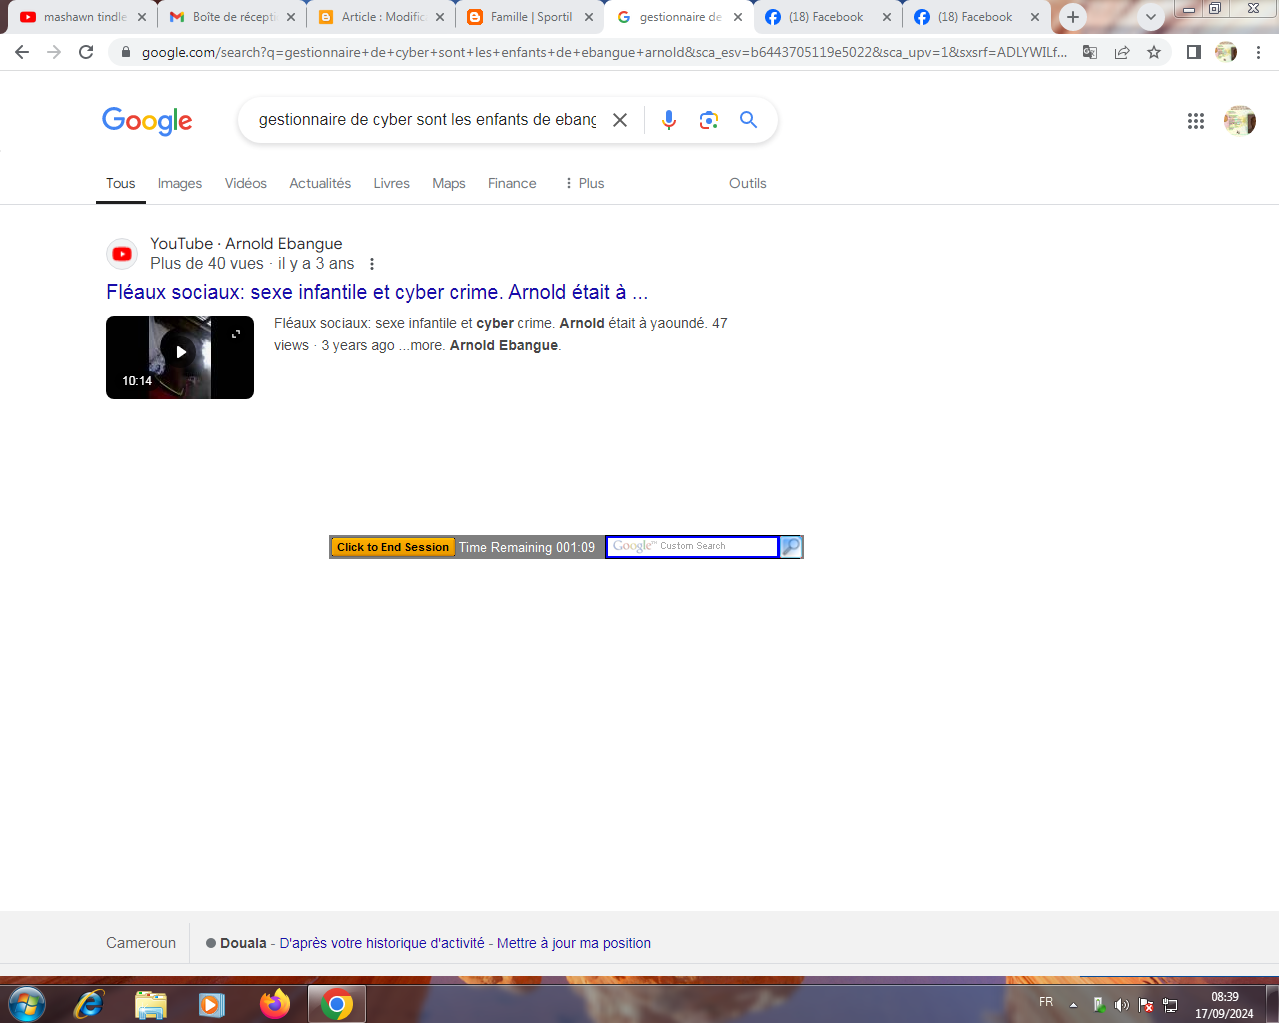Reload the page with refresh icon

pyautogui.click(x=86, y=52)
